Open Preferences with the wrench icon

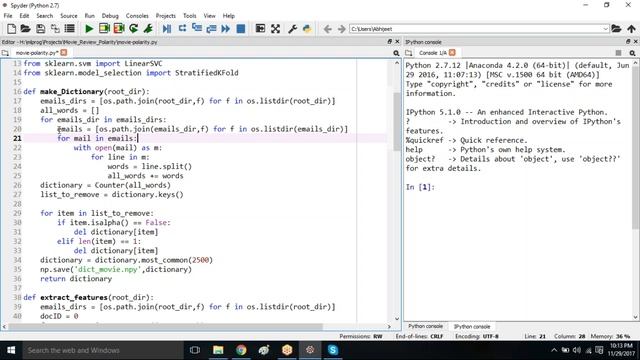[x=292, y=29]
